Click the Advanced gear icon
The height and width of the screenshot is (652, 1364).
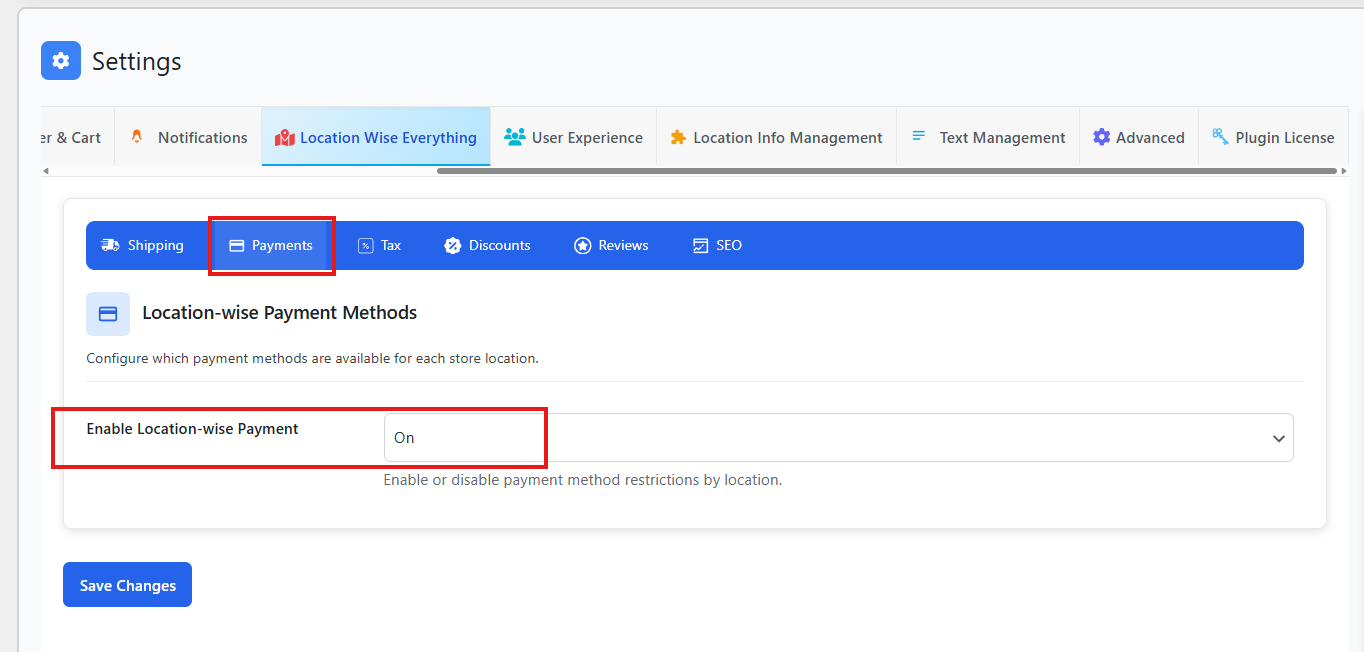pyautogui.click(x=1101, y=137)
